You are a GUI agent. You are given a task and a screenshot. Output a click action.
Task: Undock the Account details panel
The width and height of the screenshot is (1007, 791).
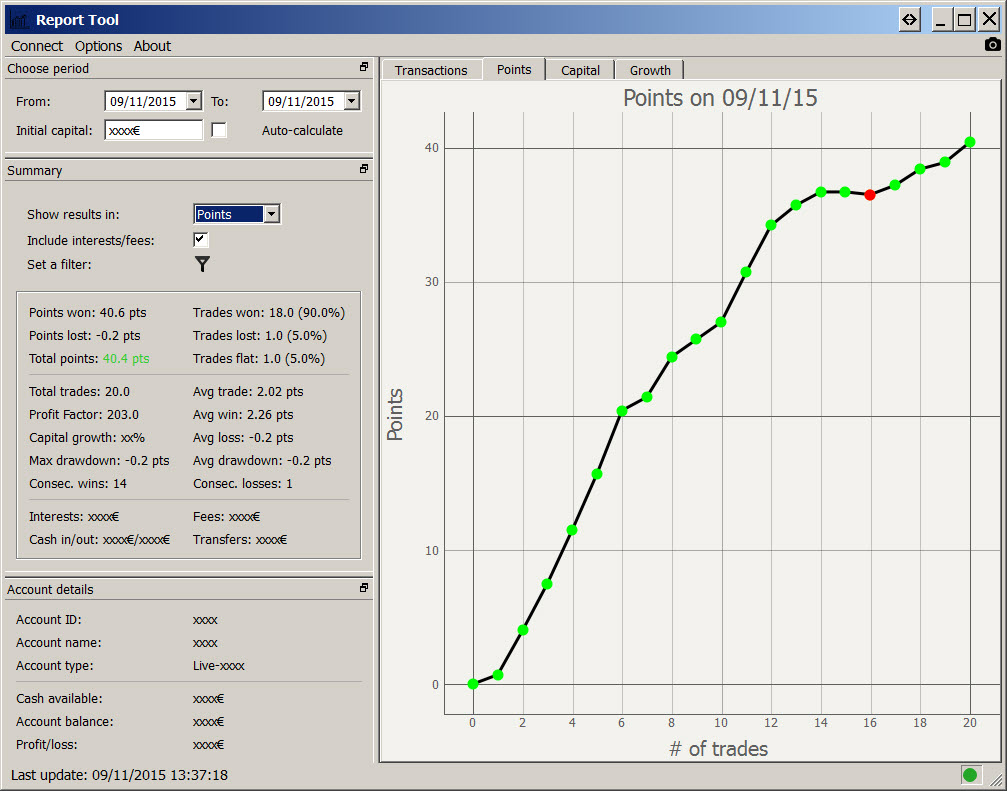pyautogui.click(x=364, y=589)
